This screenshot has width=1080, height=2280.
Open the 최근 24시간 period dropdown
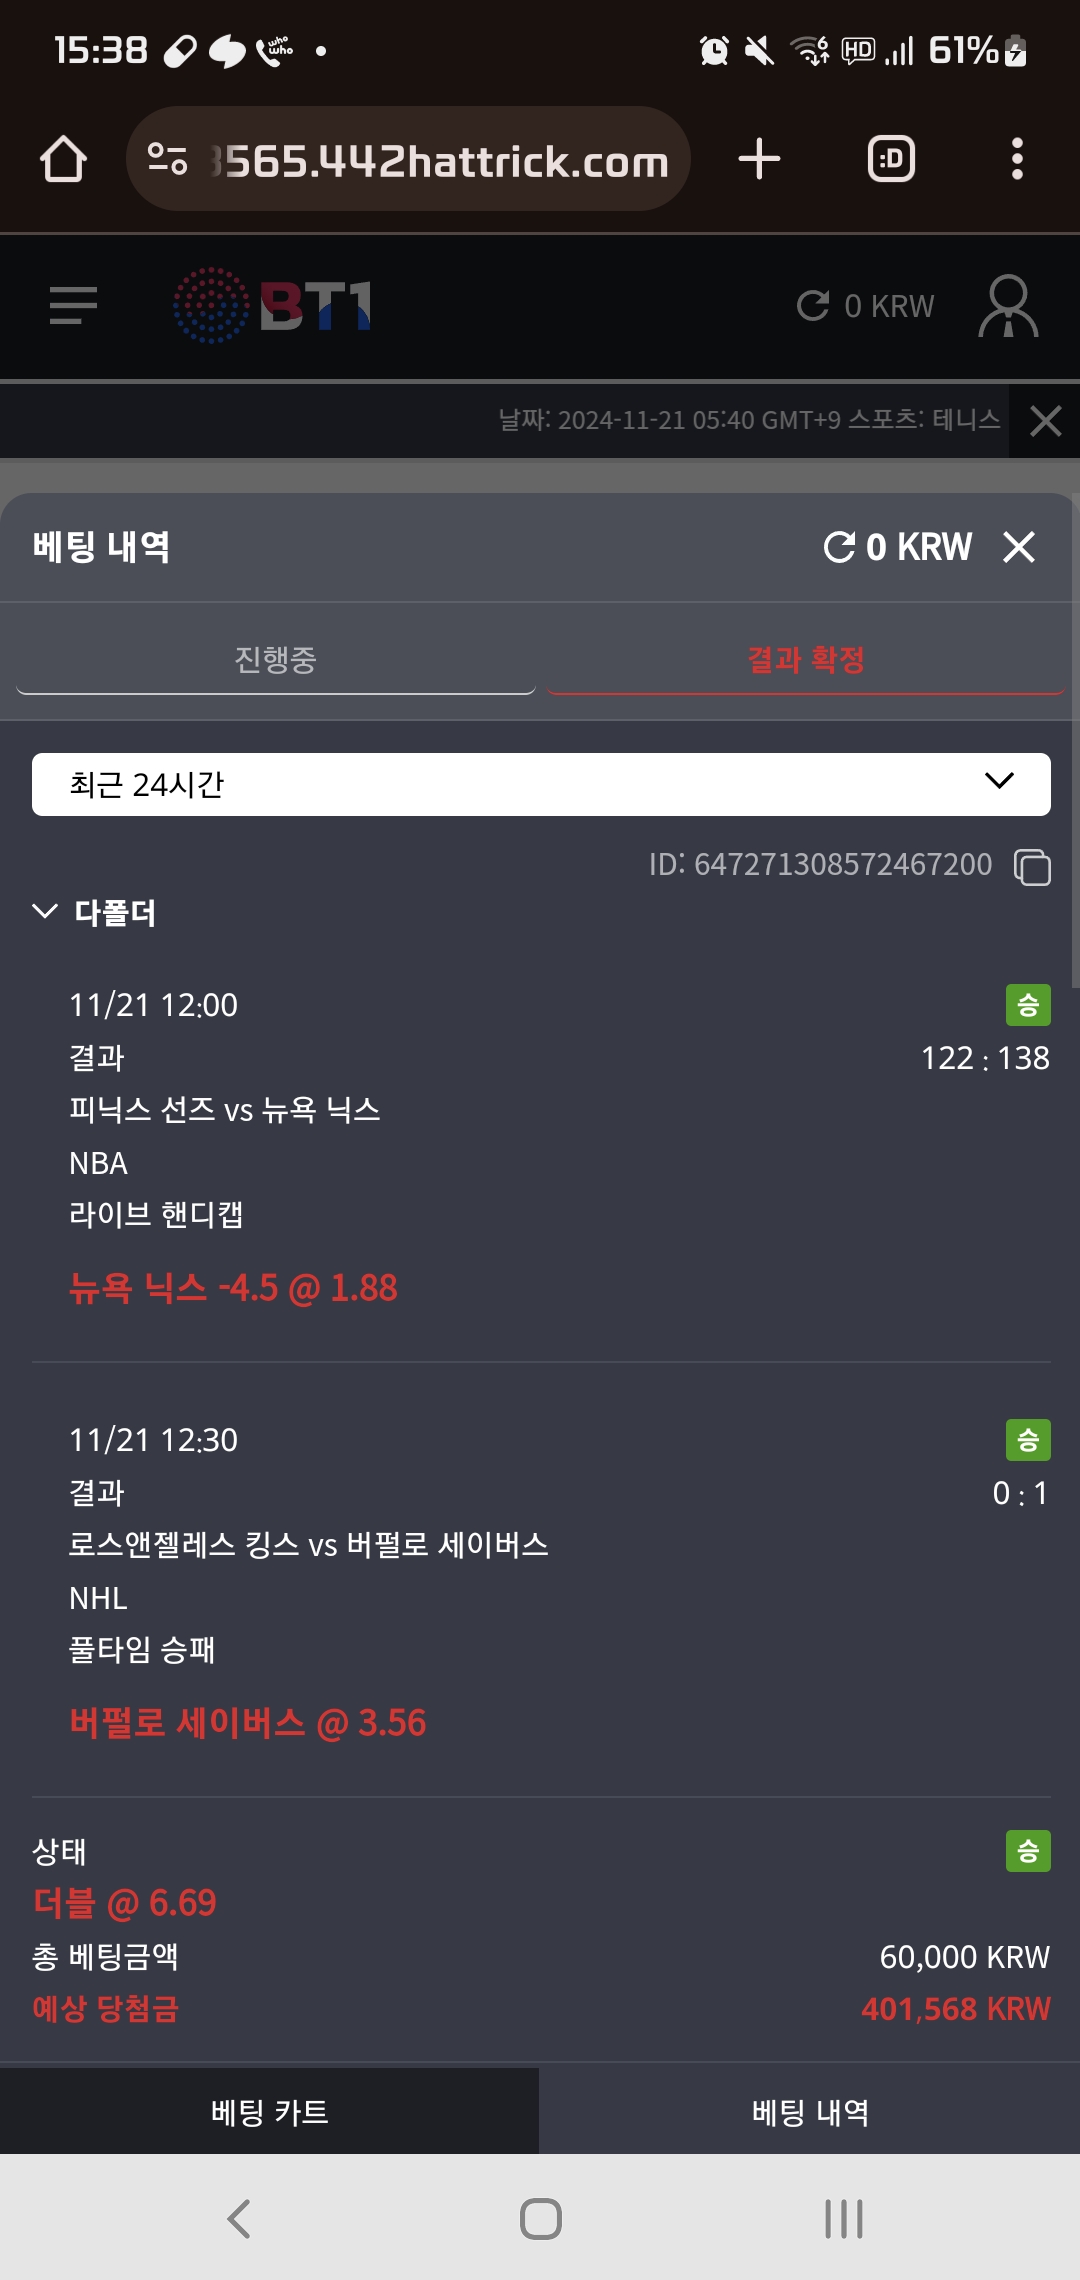541,784
